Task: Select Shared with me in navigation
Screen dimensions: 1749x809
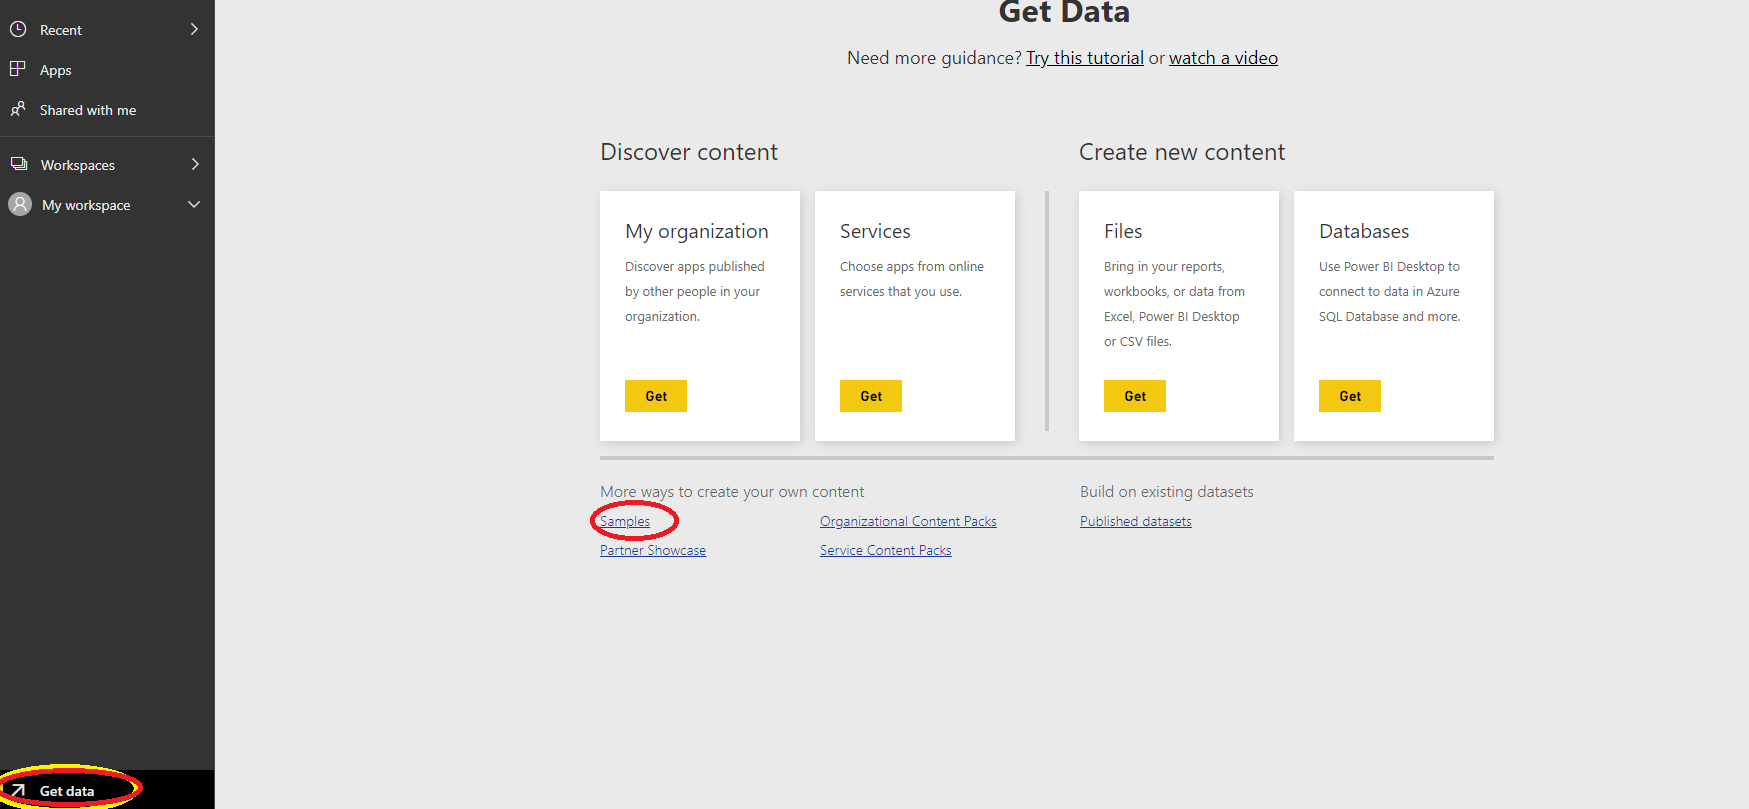Action: 87,110
